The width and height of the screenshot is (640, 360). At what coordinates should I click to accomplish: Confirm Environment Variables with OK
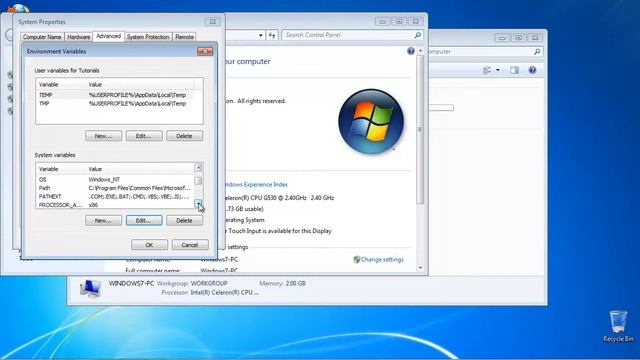pos(149,245)
